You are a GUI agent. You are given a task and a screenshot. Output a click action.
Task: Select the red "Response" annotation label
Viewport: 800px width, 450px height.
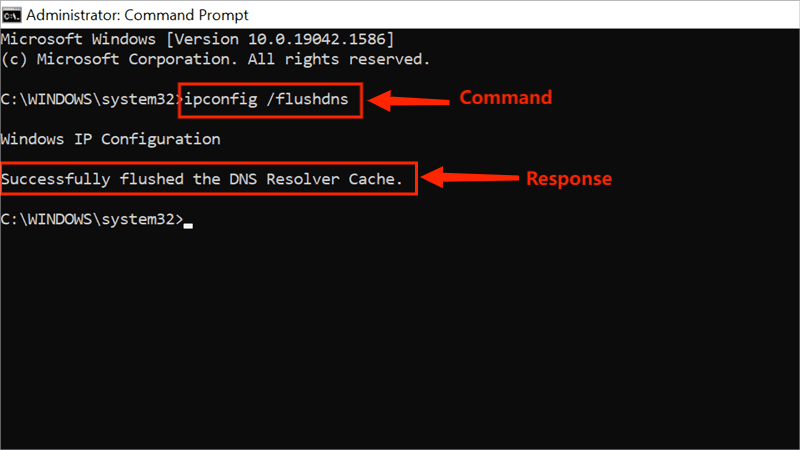pos(568,179)
